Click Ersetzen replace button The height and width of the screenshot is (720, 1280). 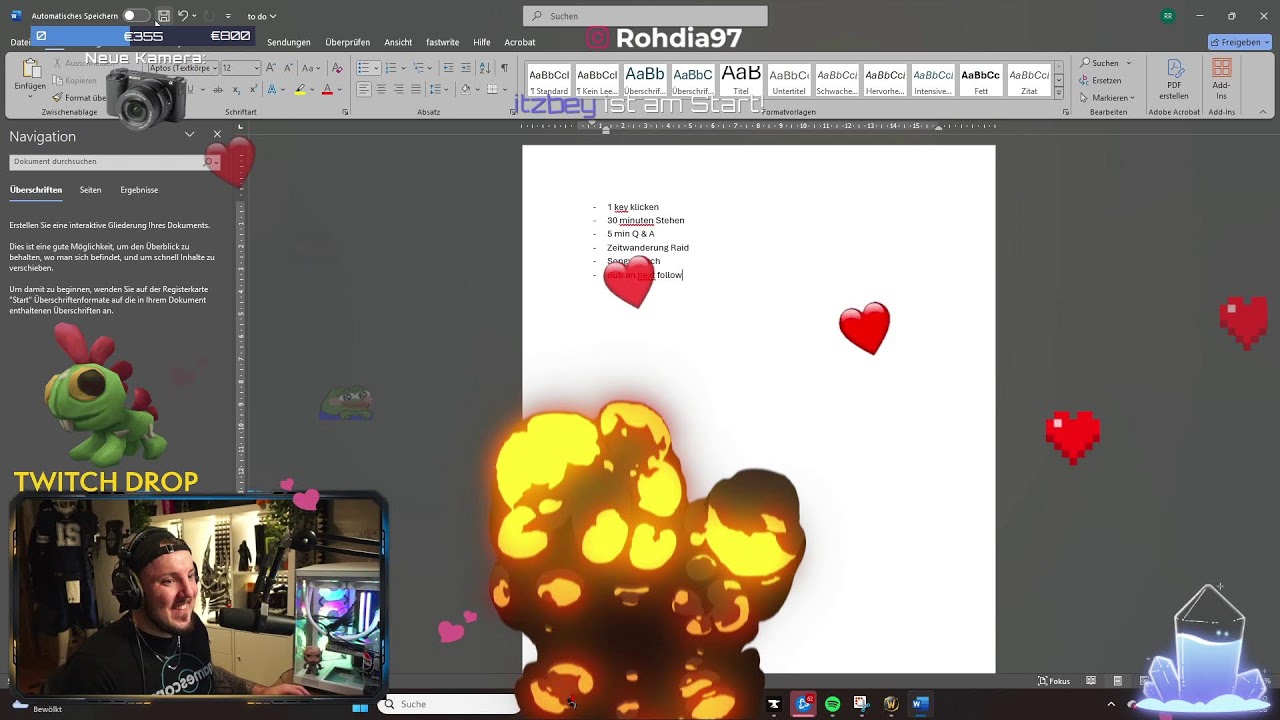coord(1100,80)
